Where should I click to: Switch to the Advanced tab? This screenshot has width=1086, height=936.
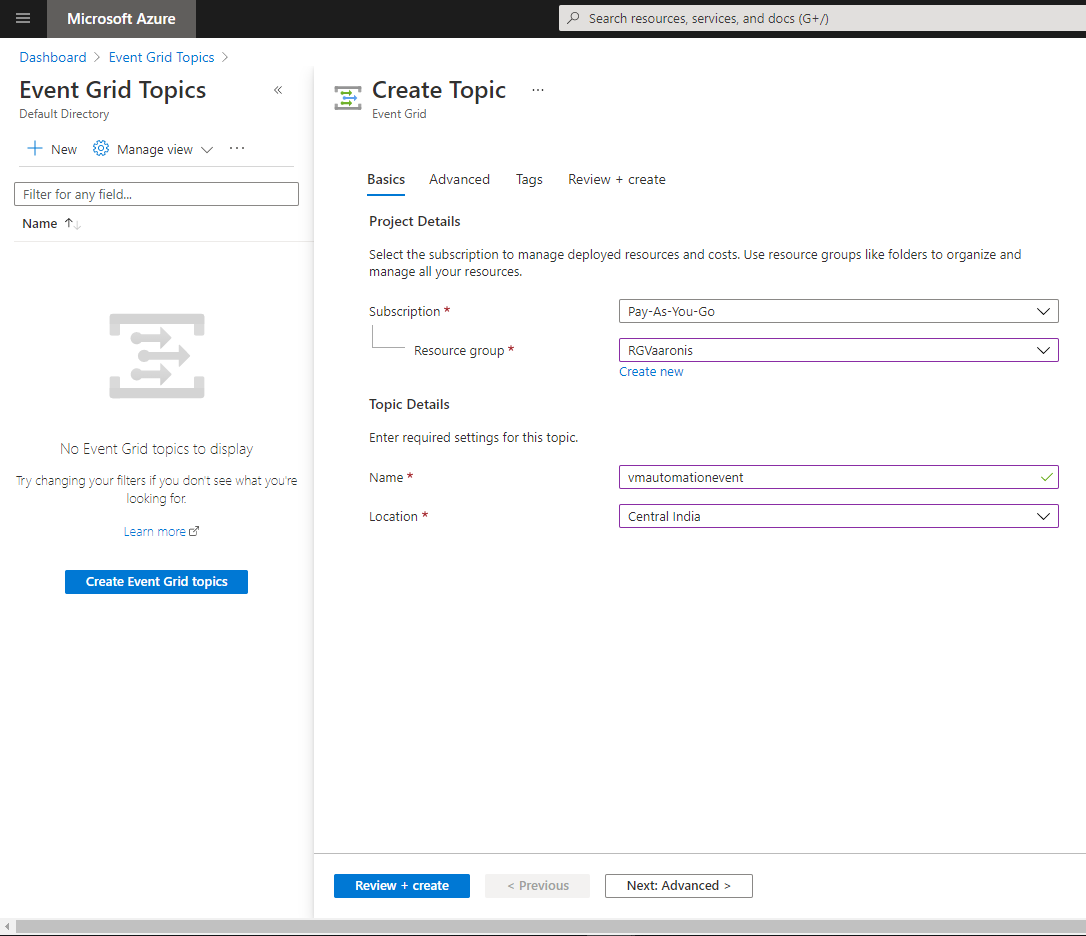click(459, 179)
